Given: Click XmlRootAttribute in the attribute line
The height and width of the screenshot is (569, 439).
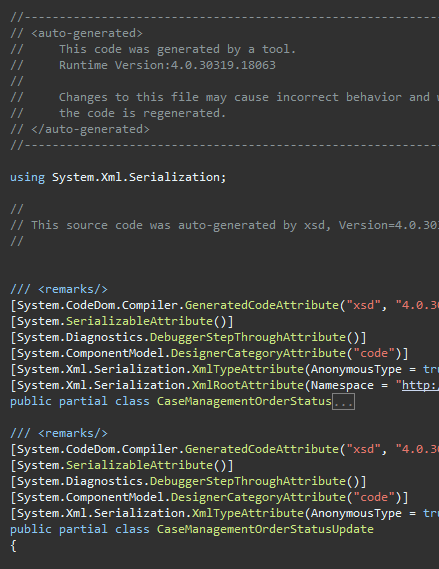Looking at the screenshot, I should pos(247,385).
